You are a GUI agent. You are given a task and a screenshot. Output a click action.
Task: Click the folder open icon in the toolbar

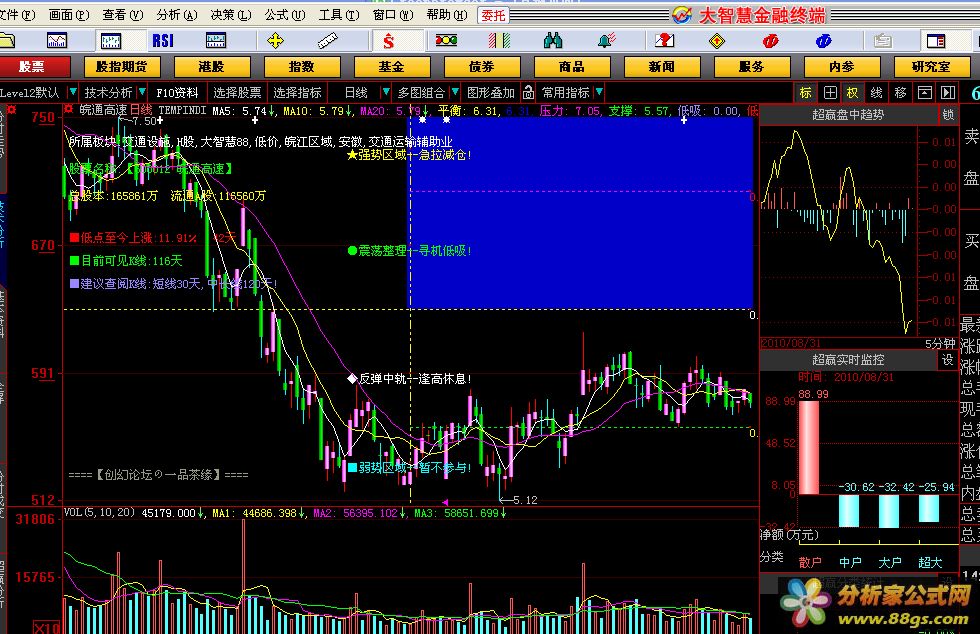[x=6, y=41]
